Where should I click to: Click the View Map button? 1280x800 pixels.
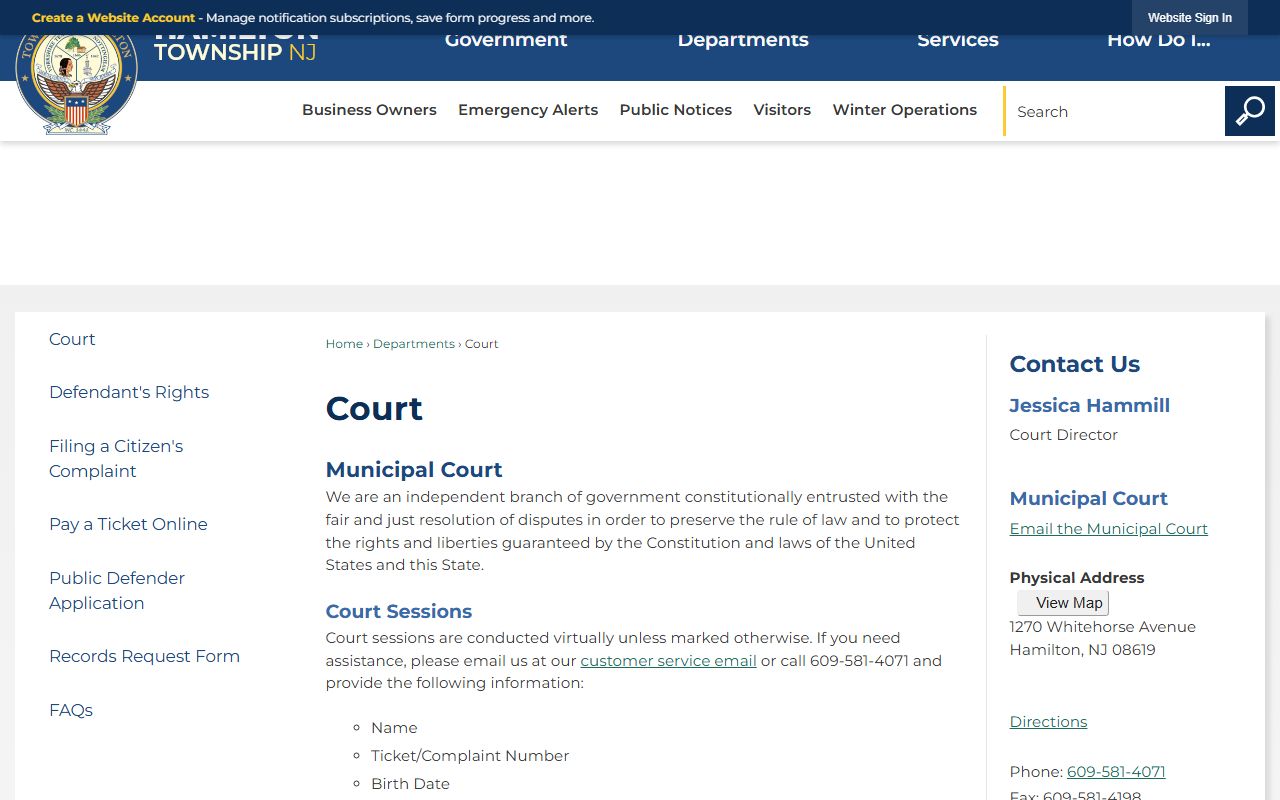pyautogui.click(x=1063, y=603)
